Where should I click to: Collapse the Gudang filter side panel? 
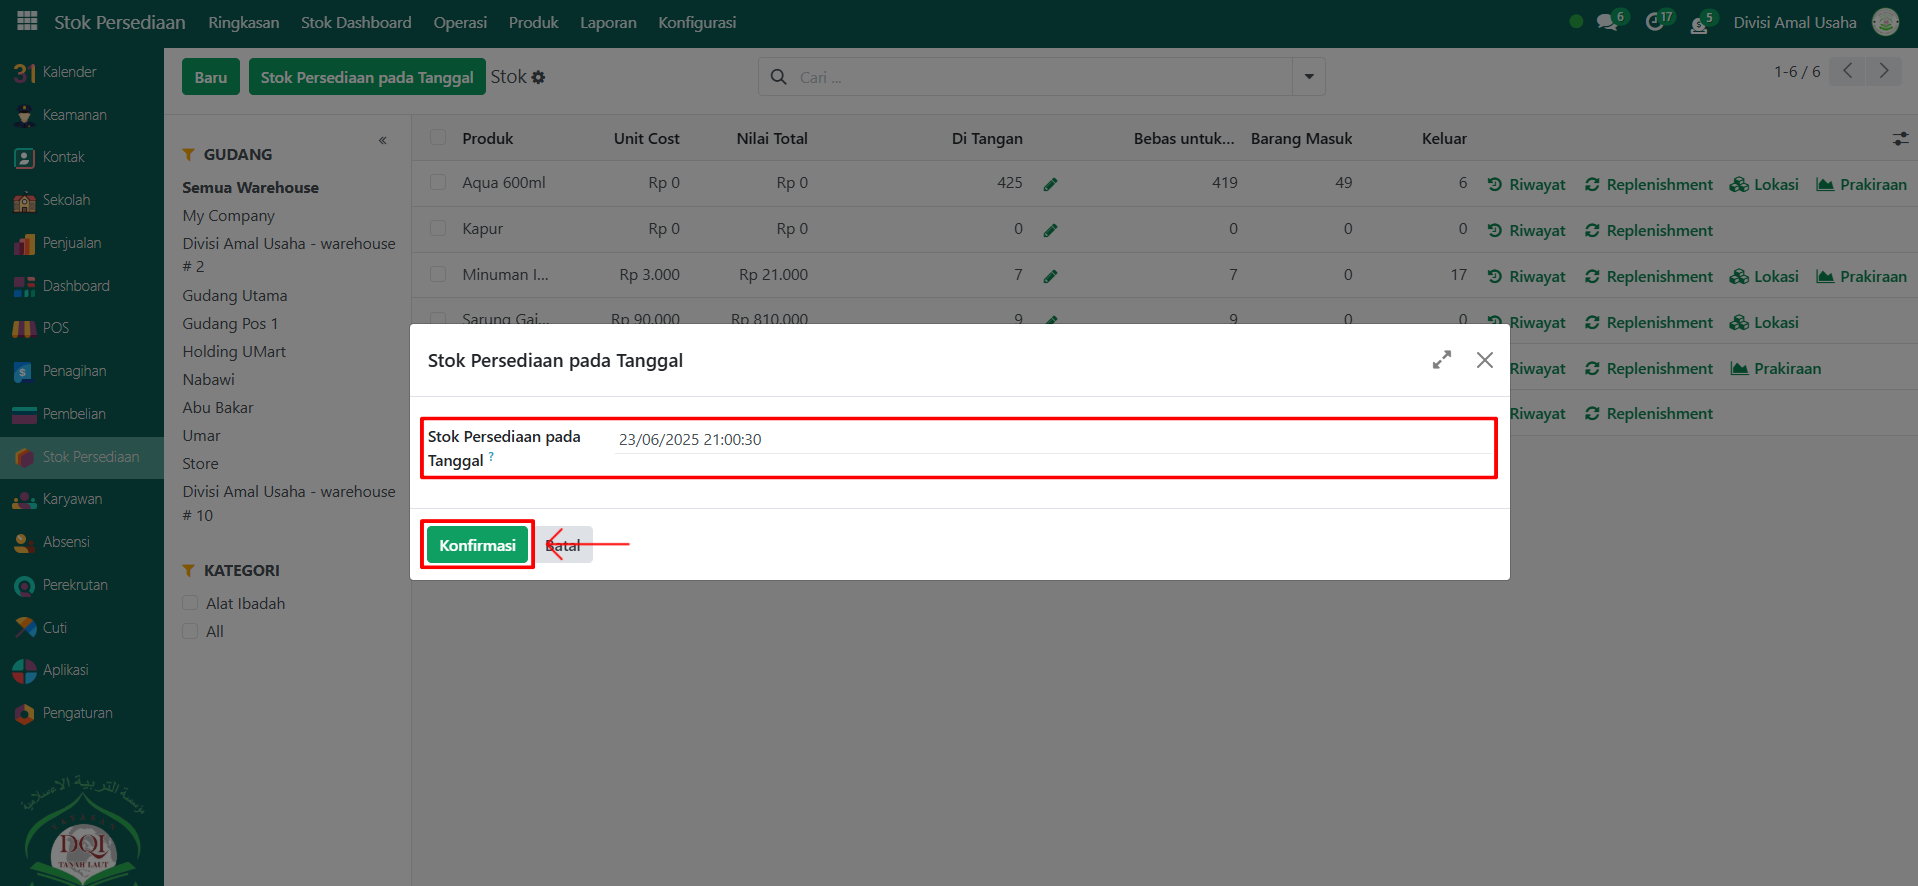tap(383, 141)
